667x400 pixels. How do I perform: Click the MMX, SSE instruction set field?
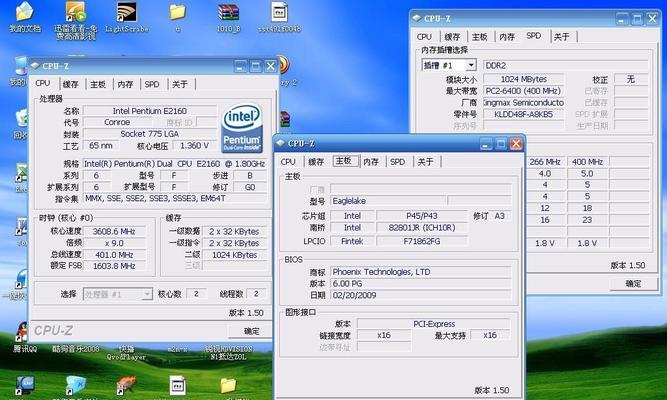point(175,198)
